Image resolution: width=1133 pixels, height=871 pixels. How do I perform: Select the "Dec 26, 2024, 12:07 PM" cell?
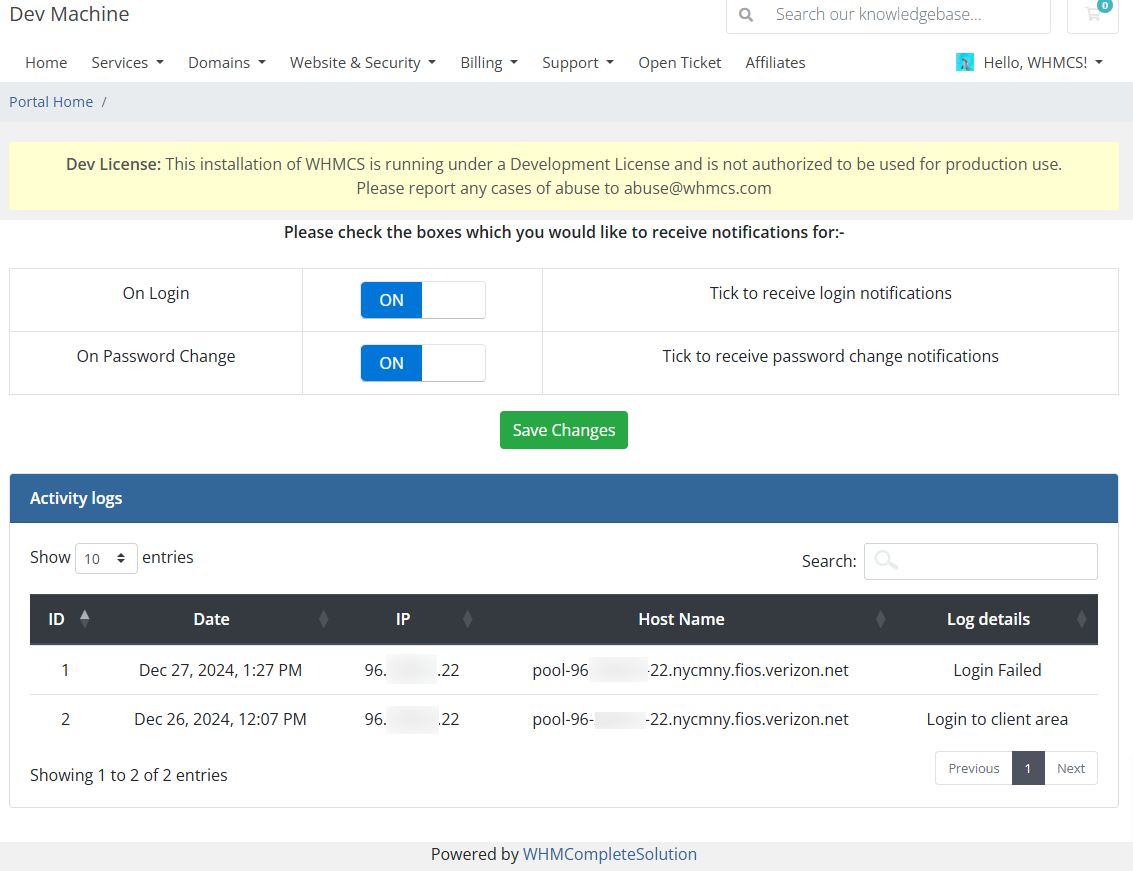click(220, 719)
